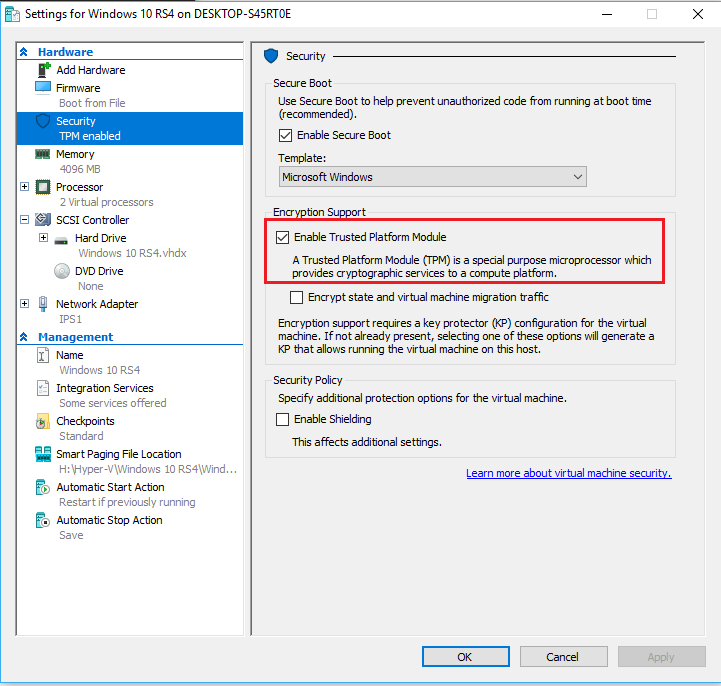721x686 pixels.
Task: Click 'IPS1' under Network Adapter
Action: (x=70, y=319)
